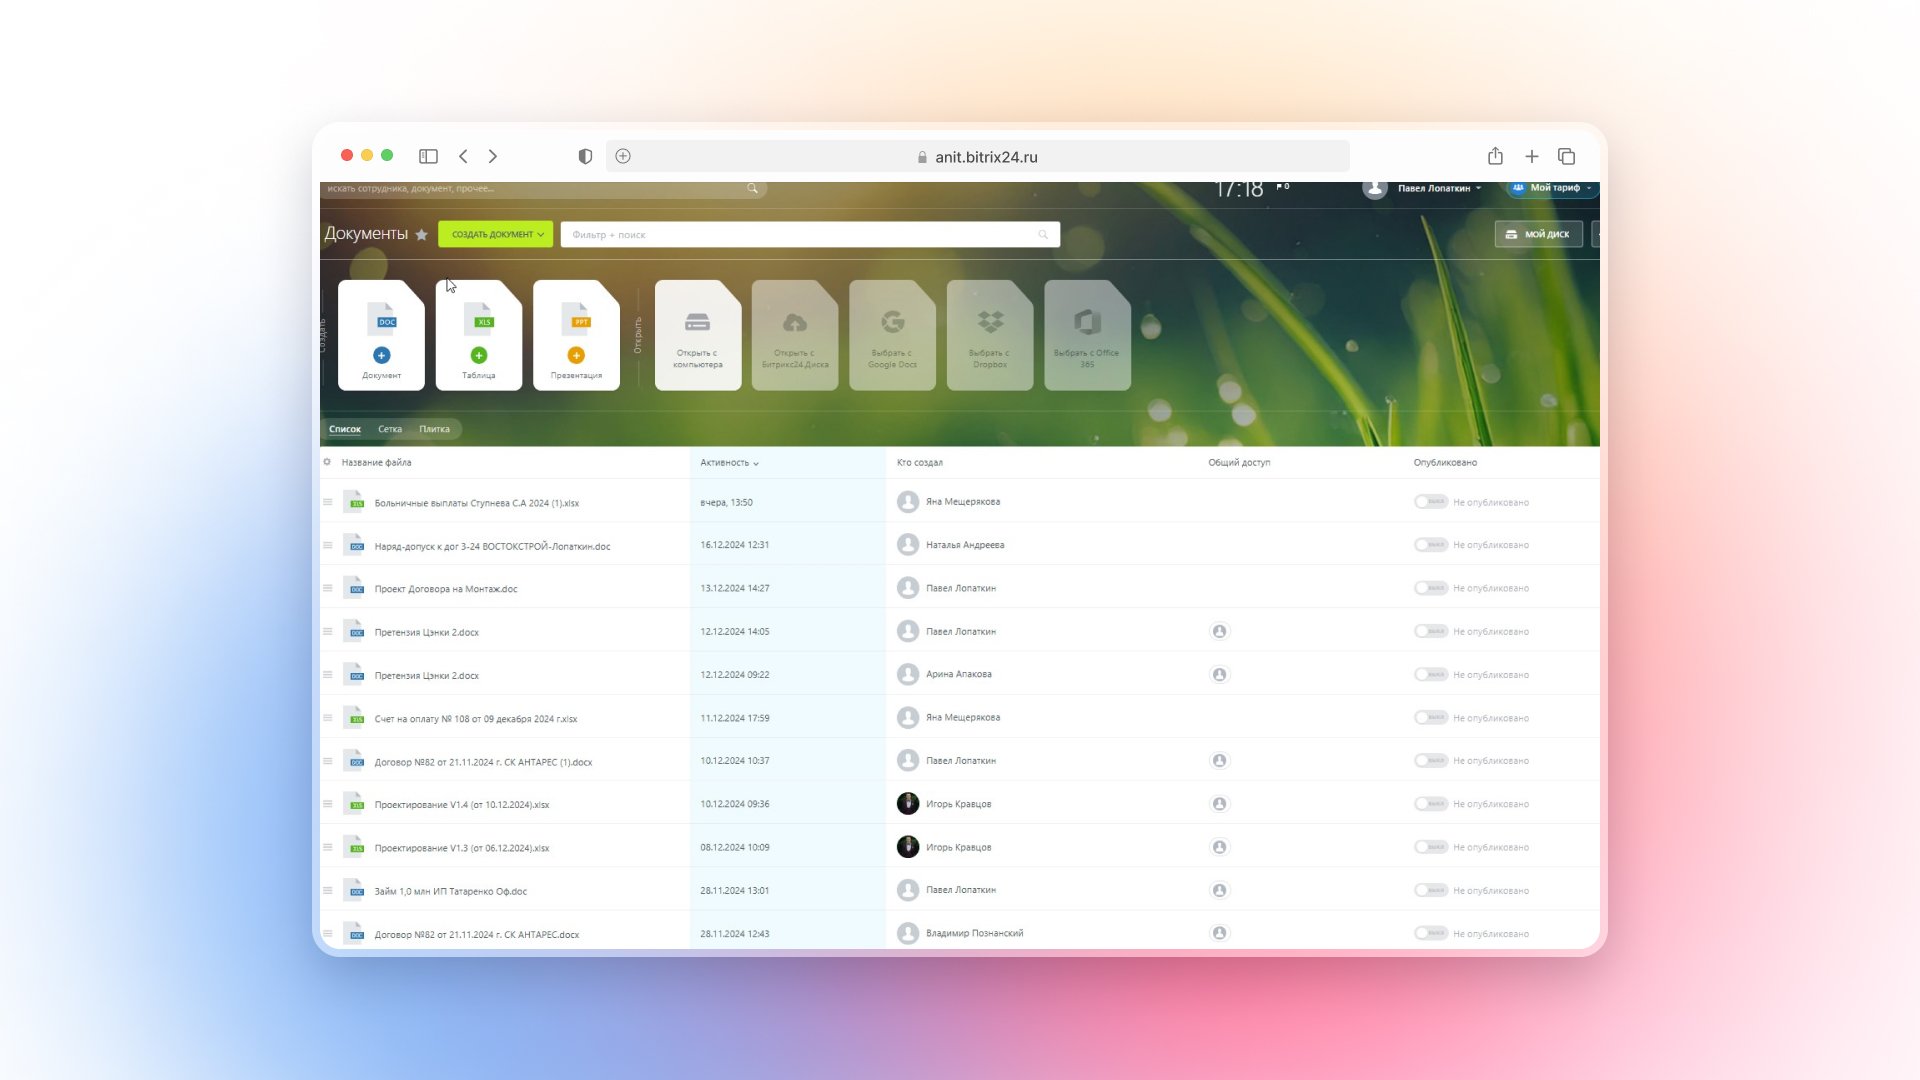Click the Фильтр + поиск field
This screenshot has width=1920, height=1080.
pos(800,235)
